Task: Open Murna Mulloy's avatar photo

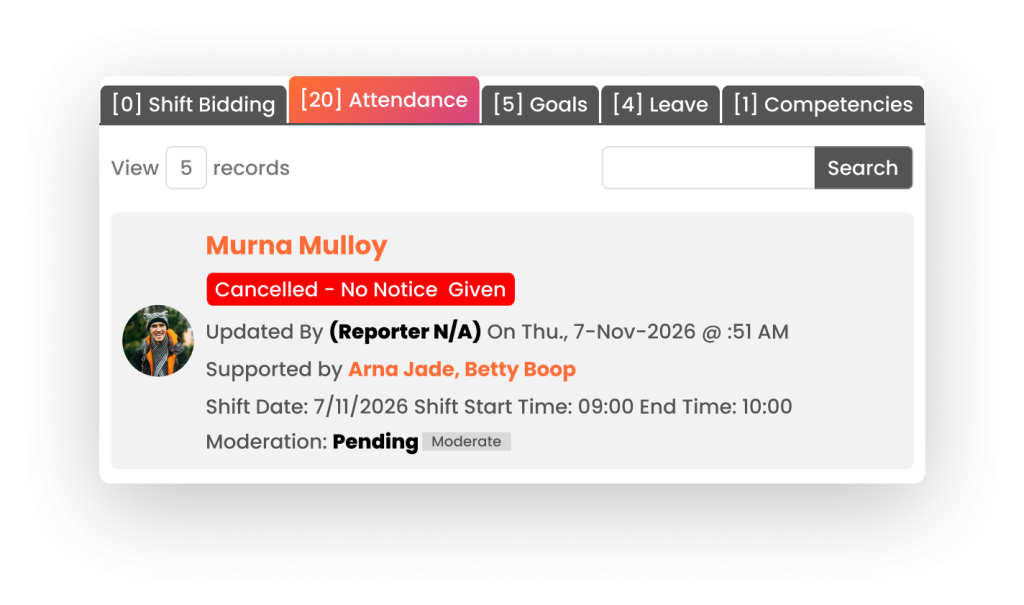Action: (x=157, y=340)
